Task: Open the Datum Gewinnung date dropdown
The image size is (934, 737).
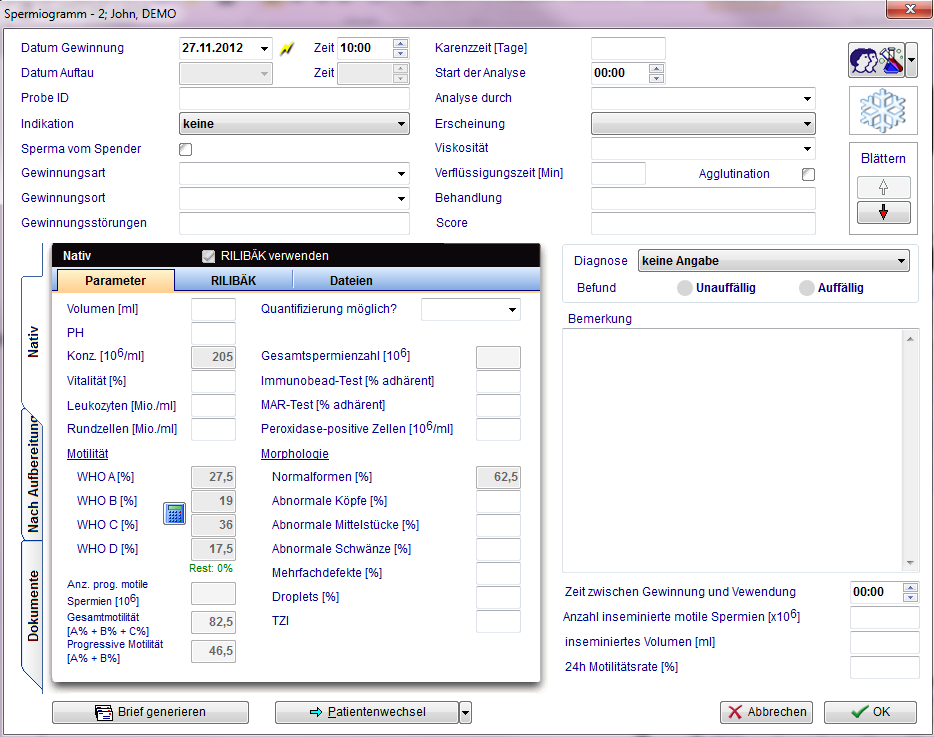Action: tap(264, 48)
